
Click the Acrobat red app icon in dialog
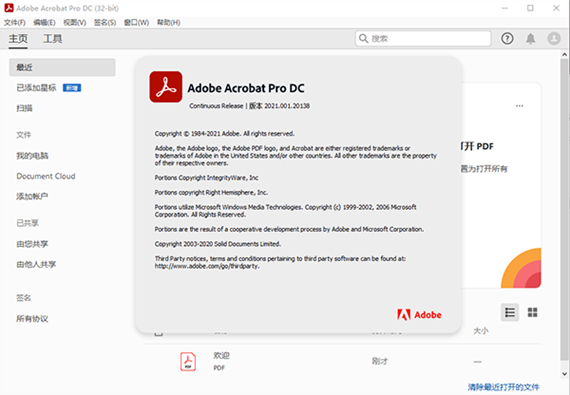(166, 87)
